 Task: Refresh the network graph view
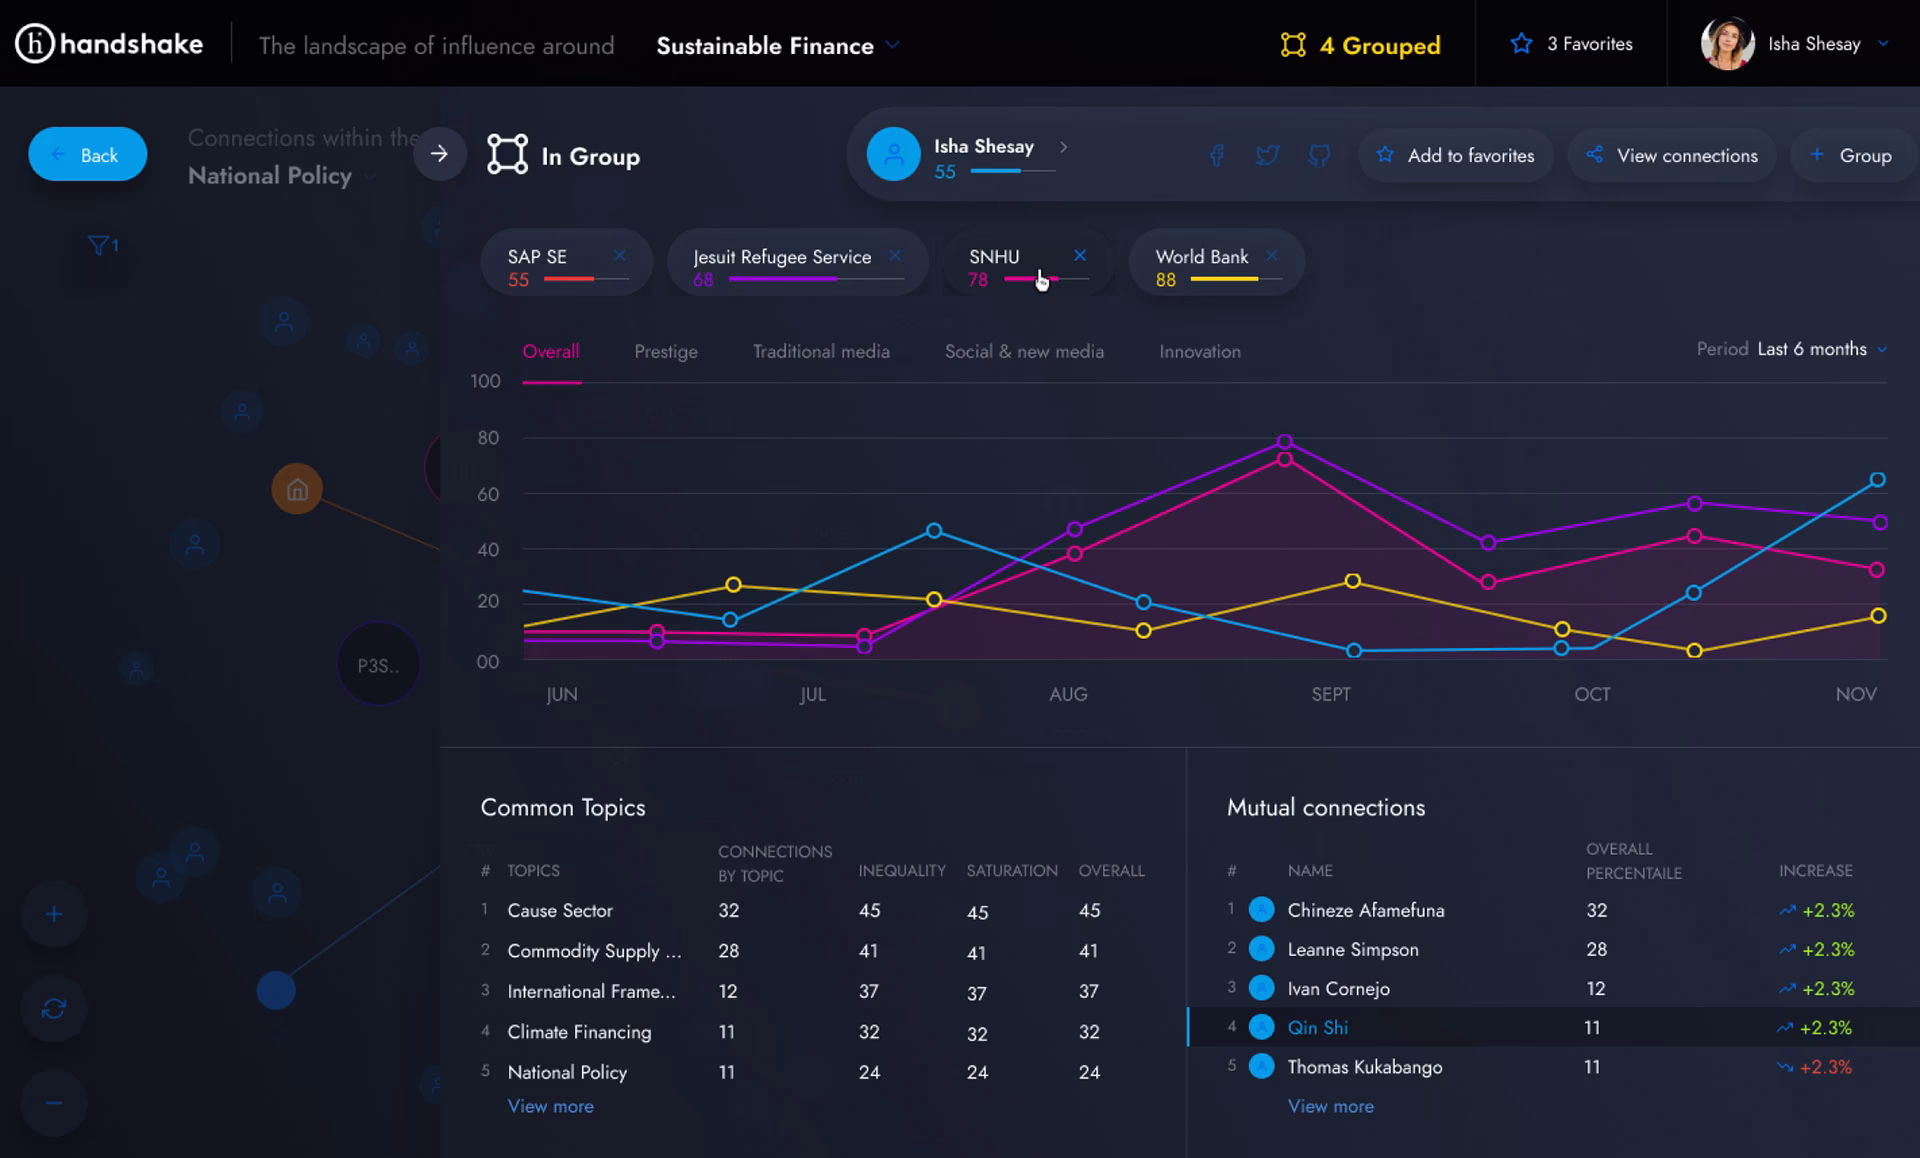pyautogui.click(x=53, y=1009)
